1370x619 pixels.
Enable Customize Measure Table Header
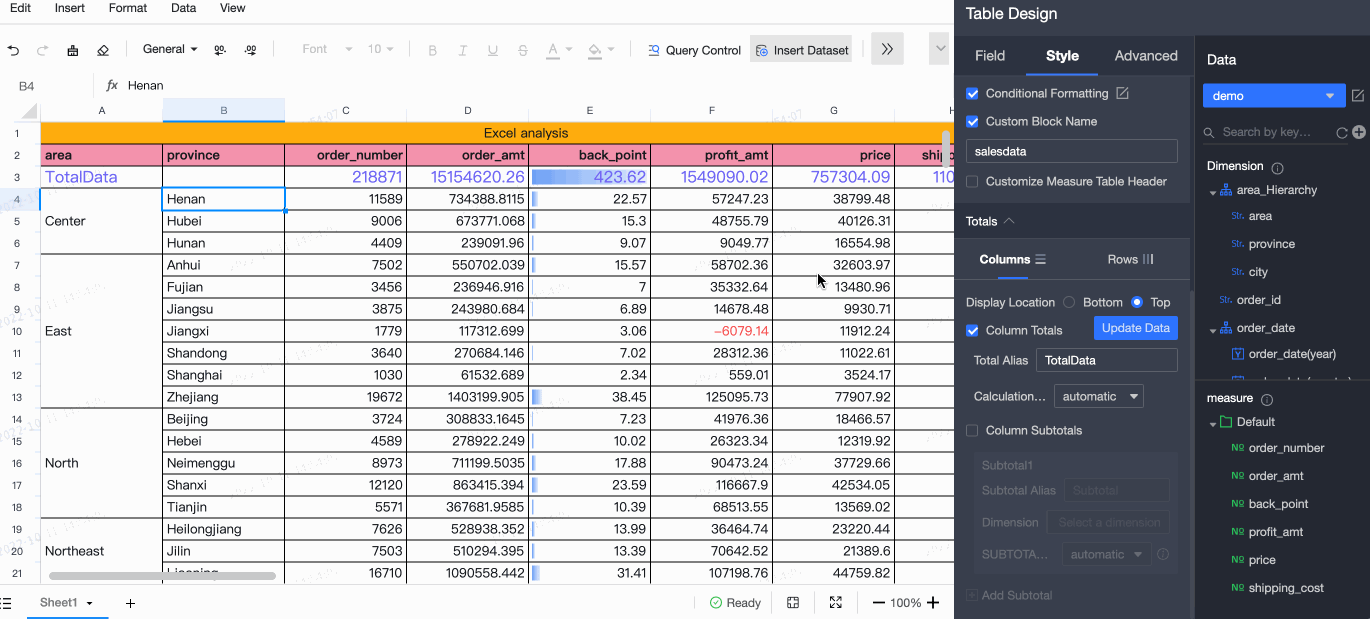point(972,181)
